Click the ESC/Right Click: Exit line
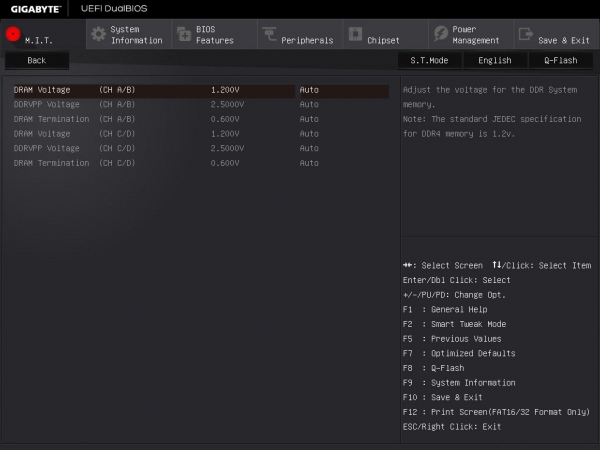Screen dimensions: 600x450 pos(452,427)
